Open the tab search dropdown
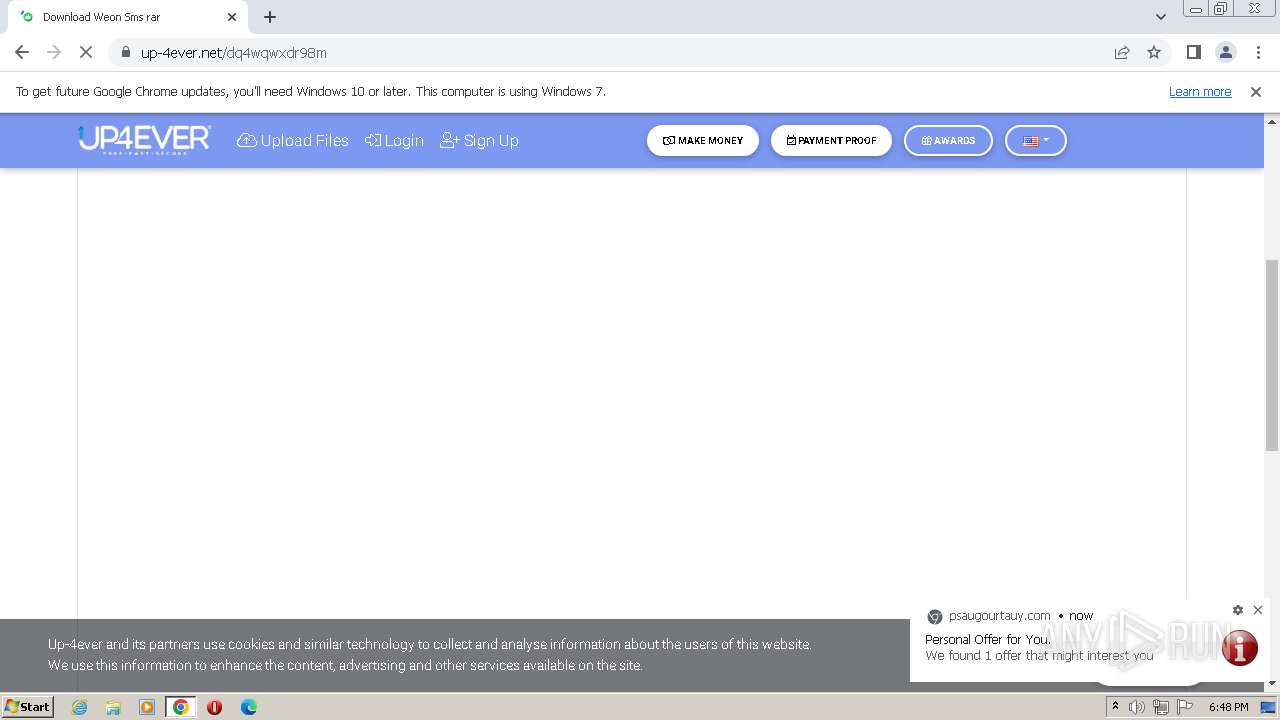The image size is (1280, 720). coord(1160,17)
